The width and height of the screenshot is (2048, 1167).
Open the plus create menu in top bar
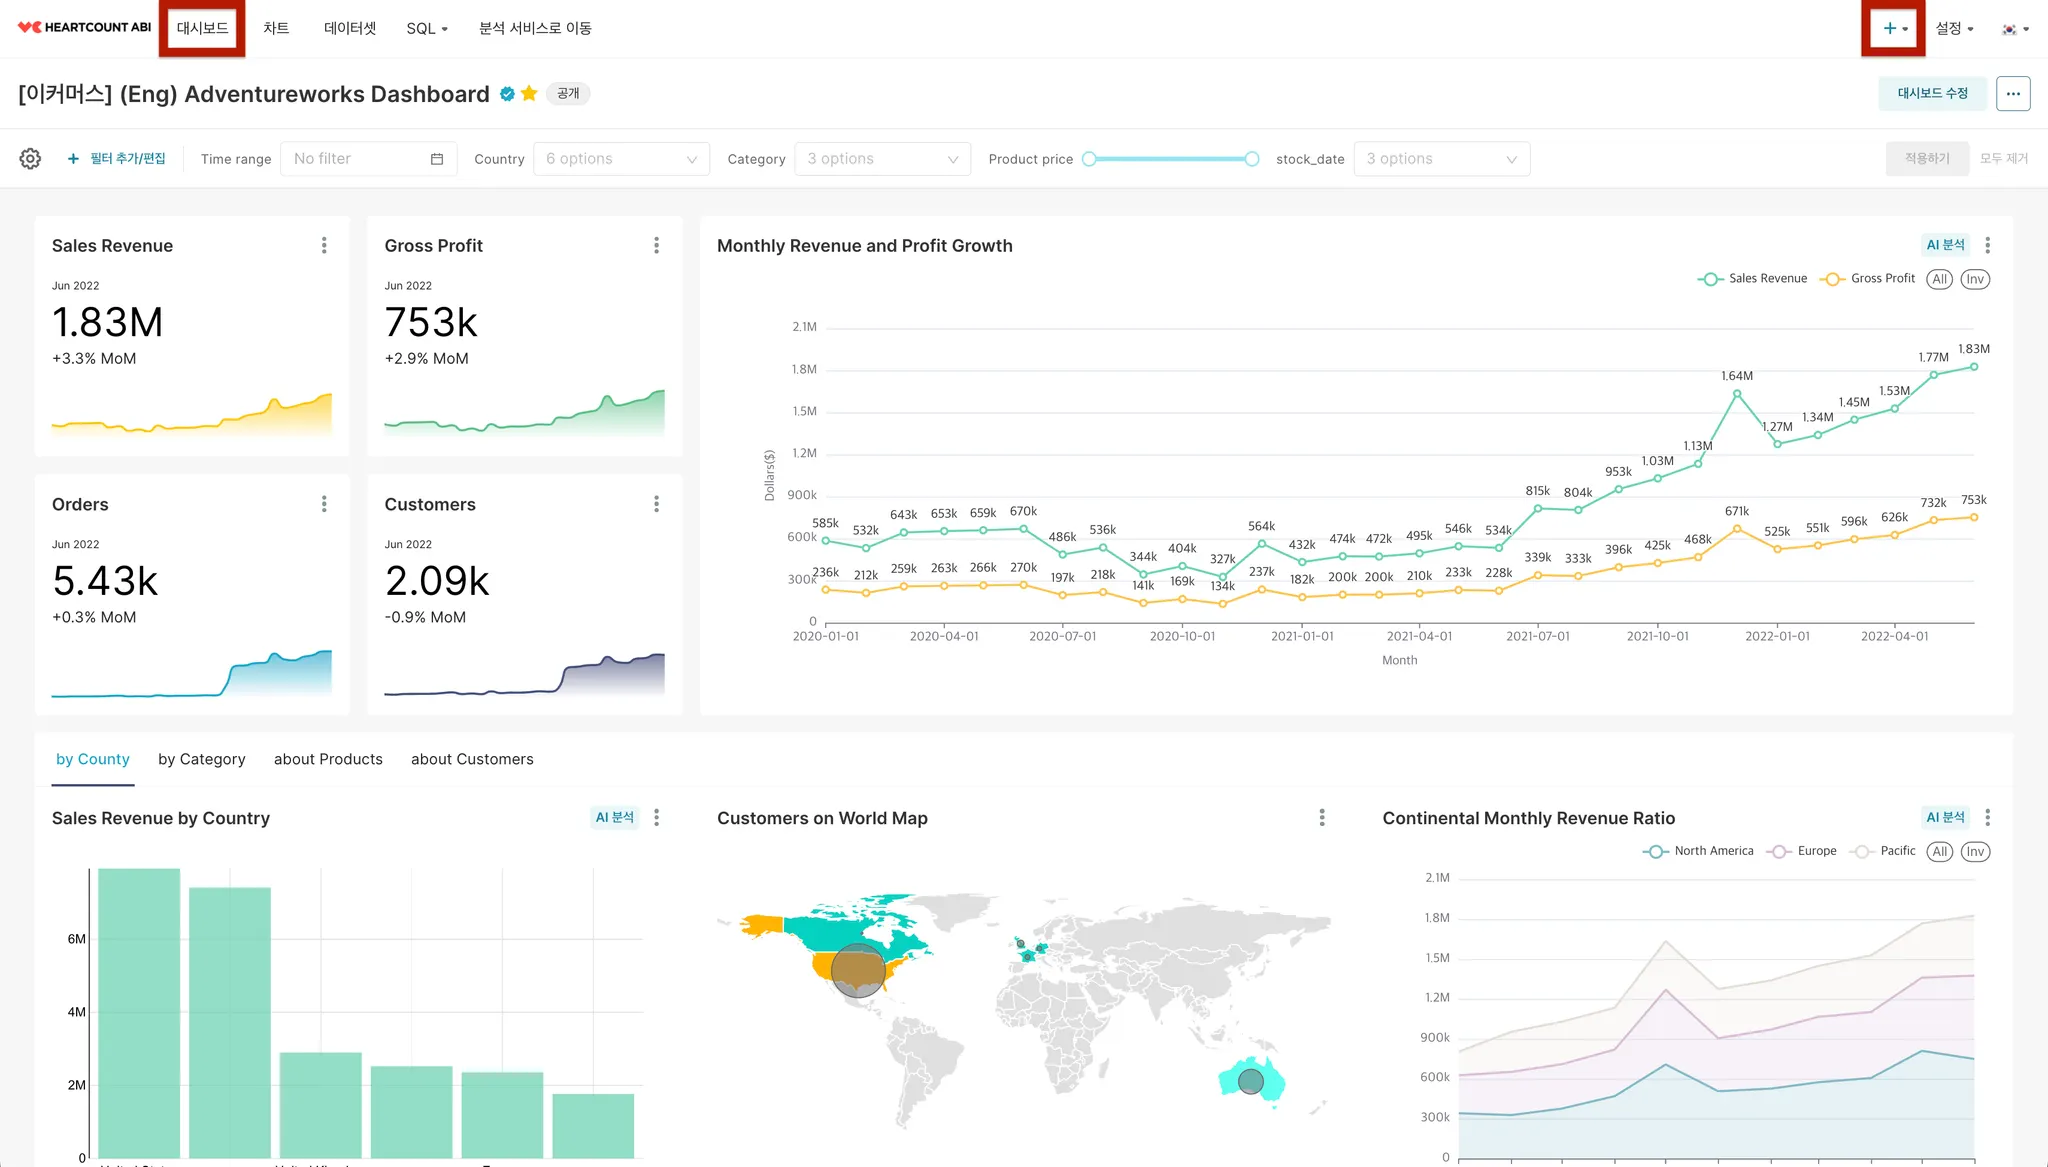[1894, 28]
